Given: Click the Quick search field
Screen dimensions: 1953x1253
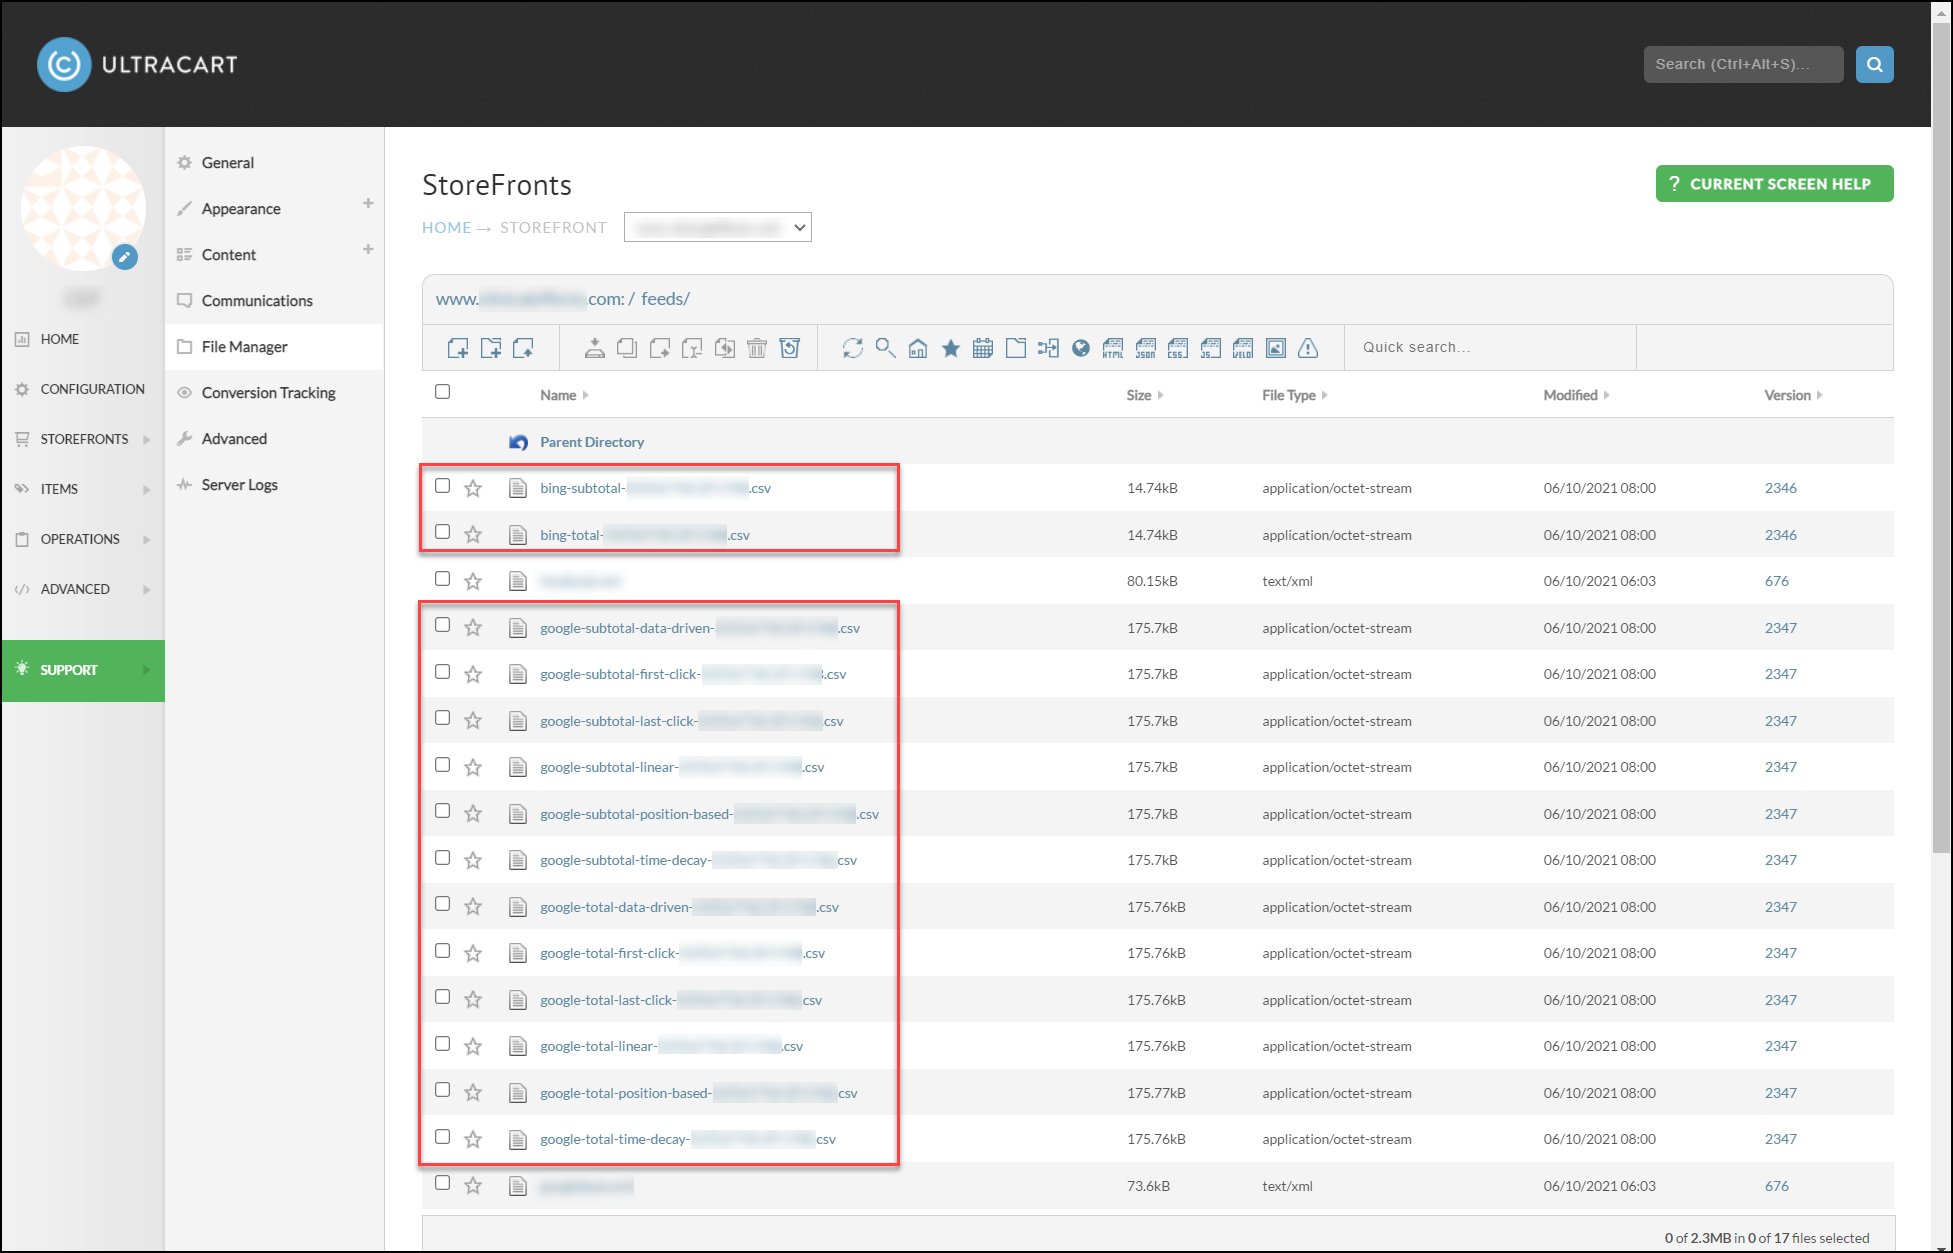Looking at the screenshot, I should [1490, 347].
